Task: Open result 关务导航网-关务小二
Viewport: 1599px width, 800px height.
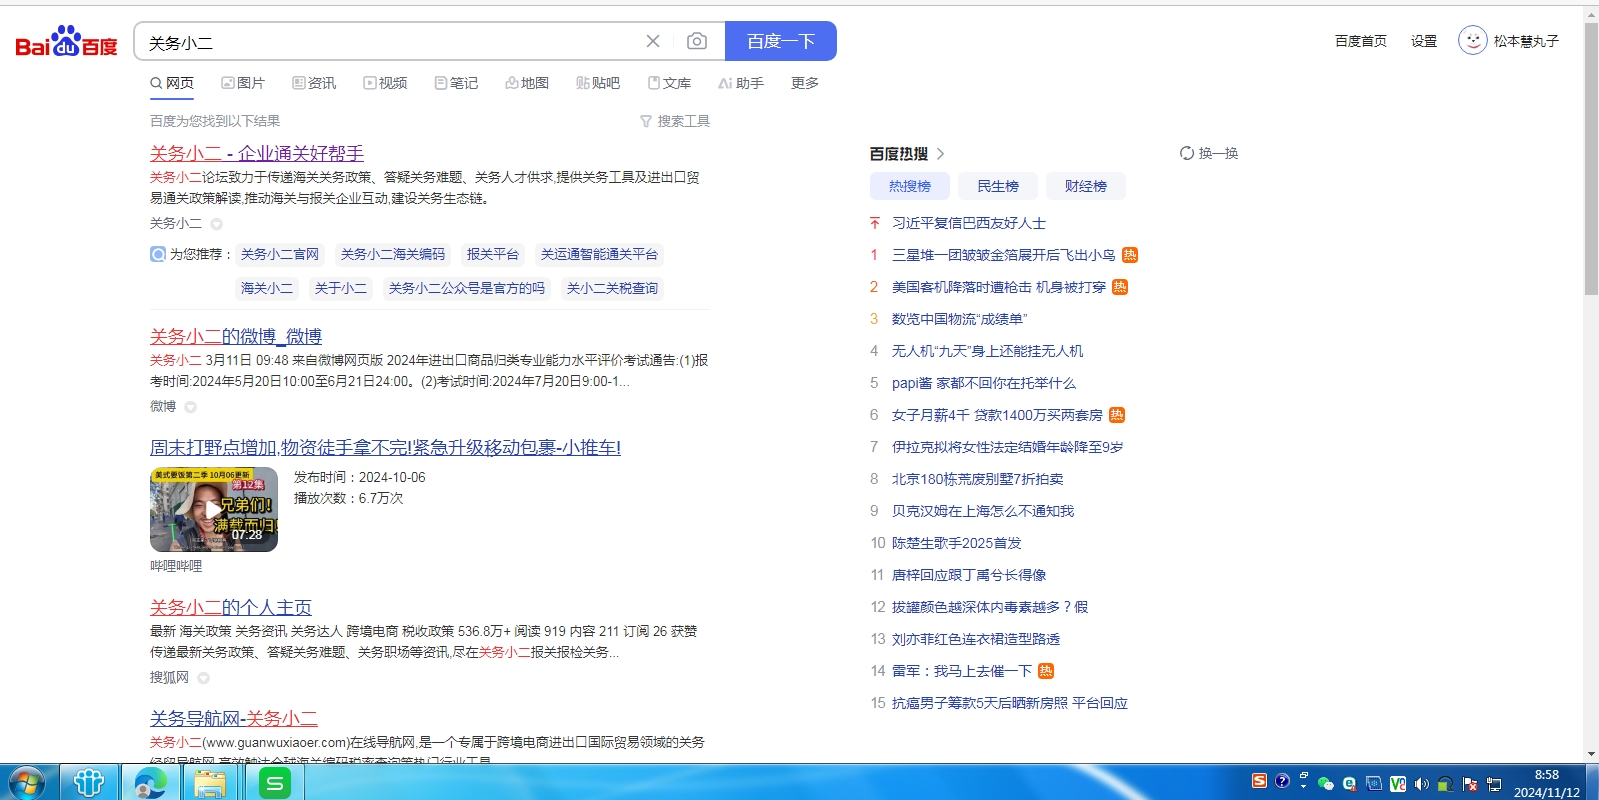Action: (234, 718)
